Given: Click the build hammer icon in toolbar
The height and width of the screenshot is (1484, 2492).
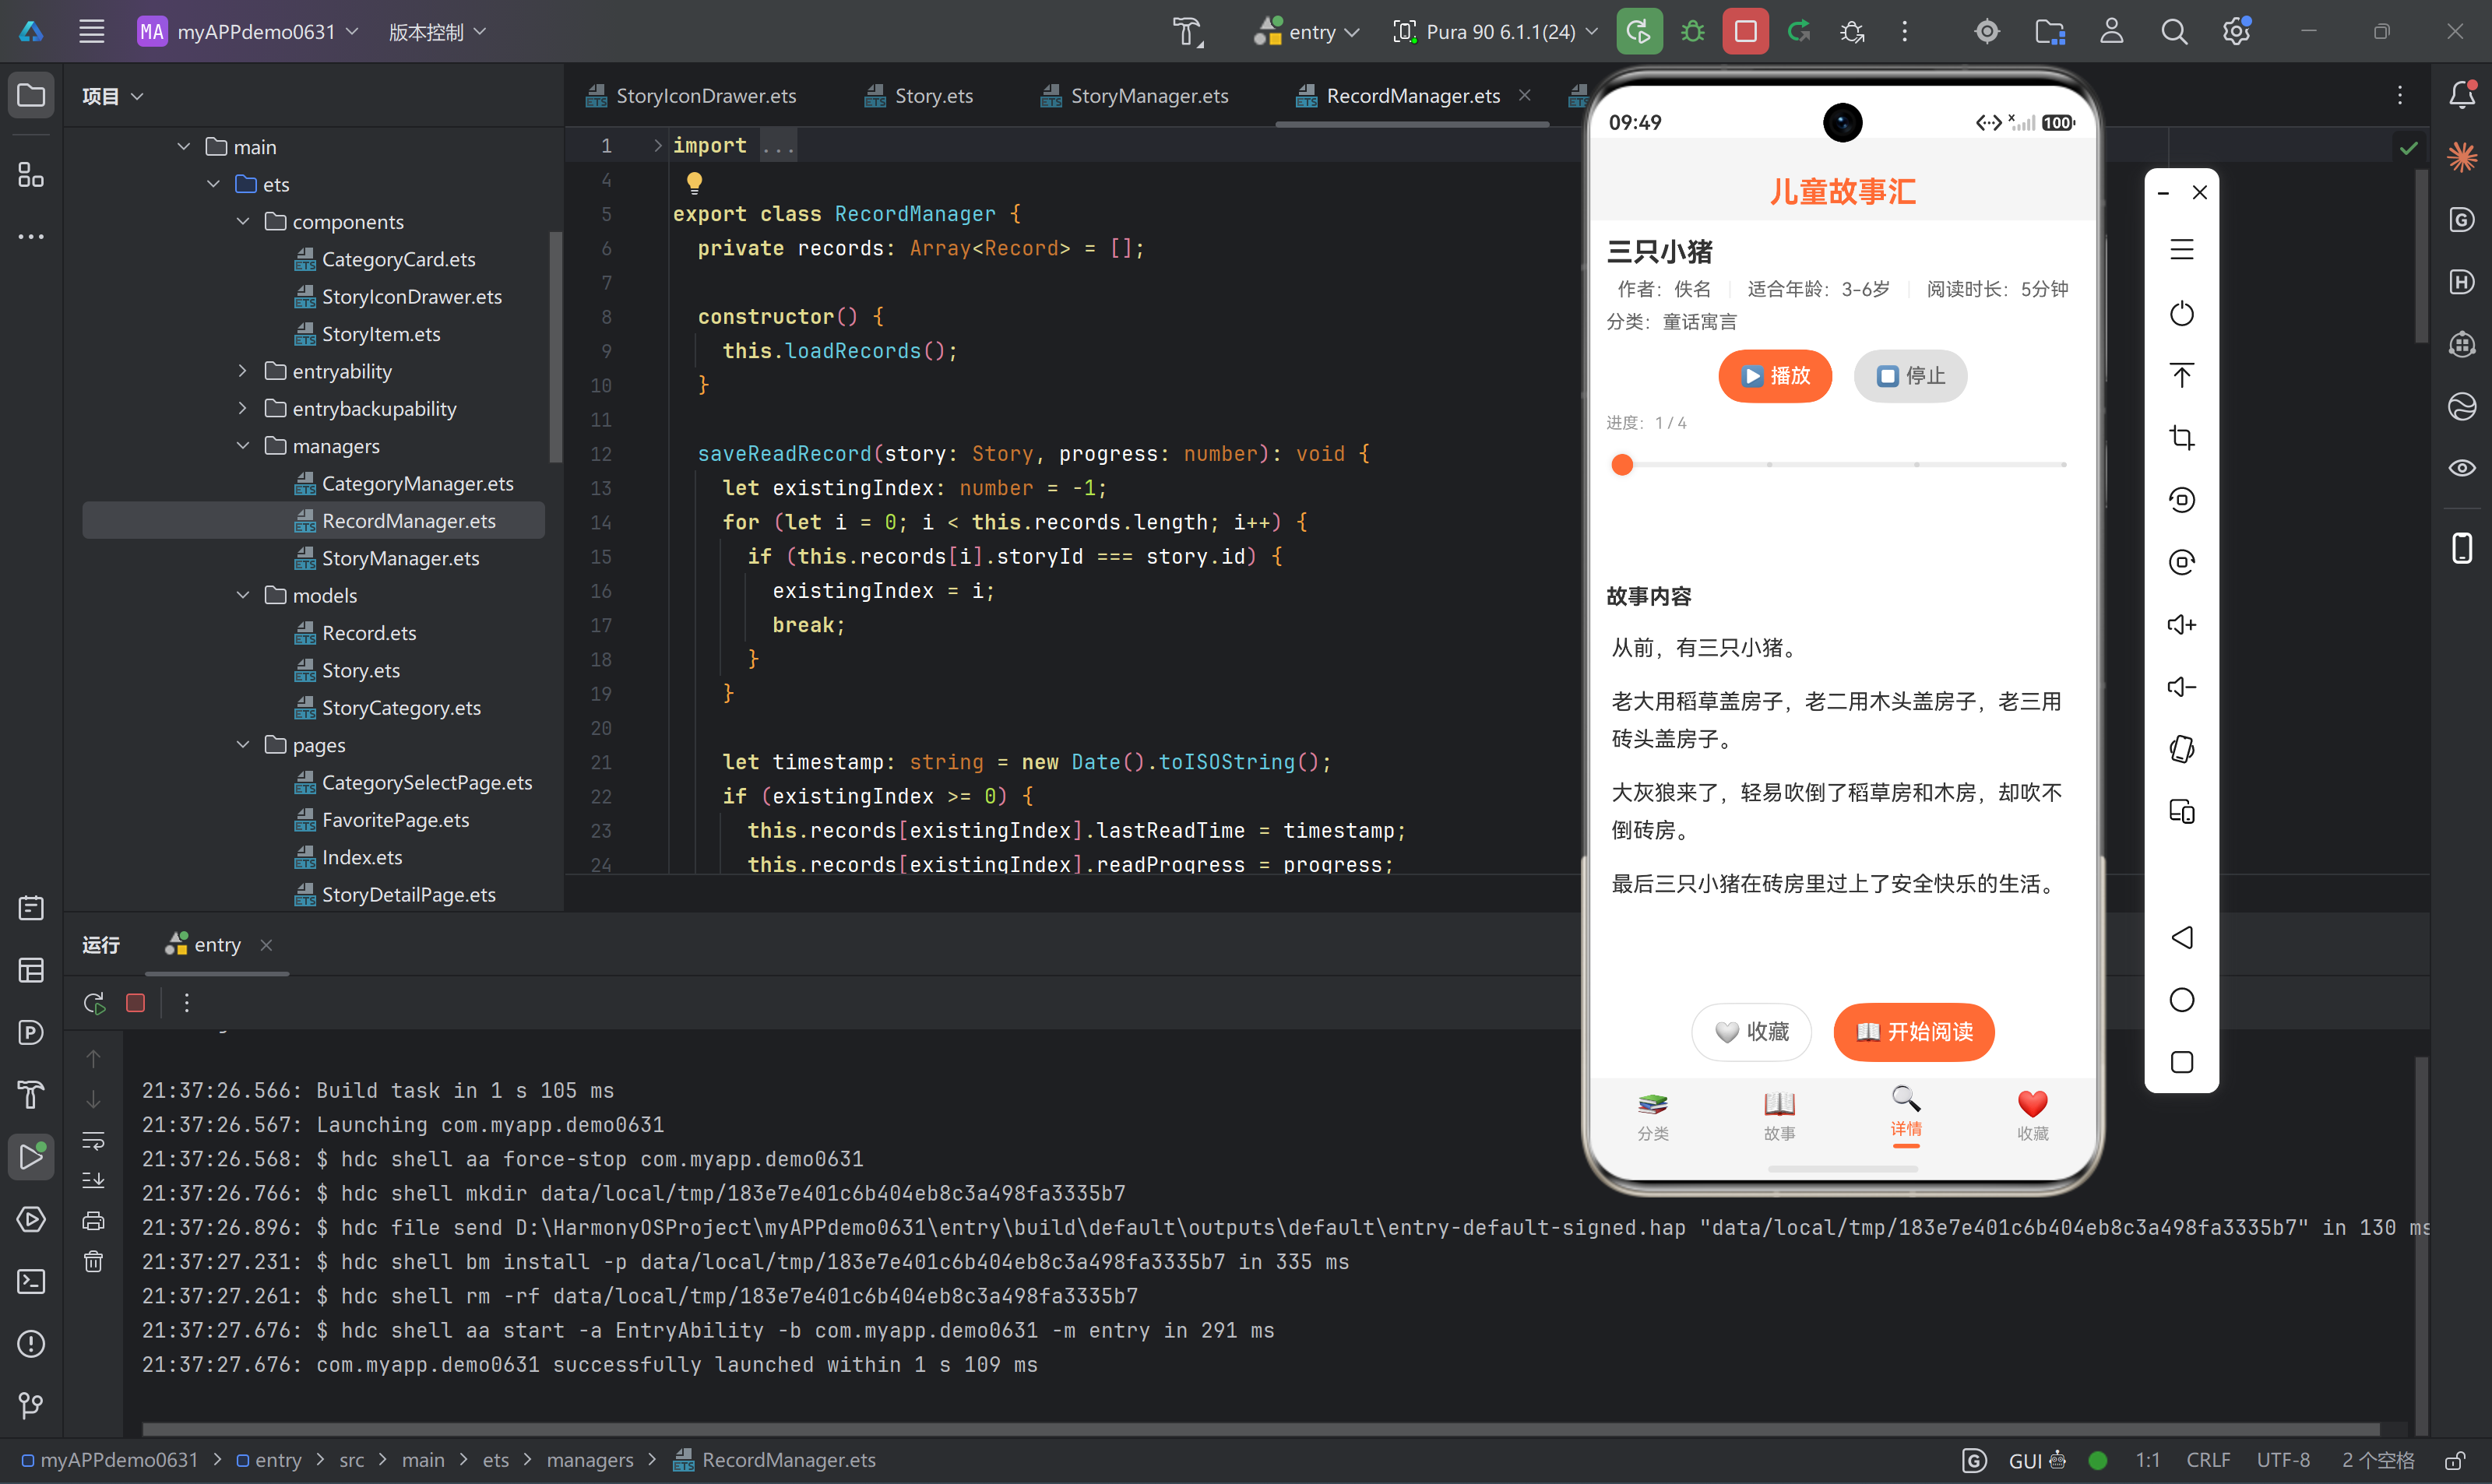Looking at the screenshot, I should click(1188, 32).
